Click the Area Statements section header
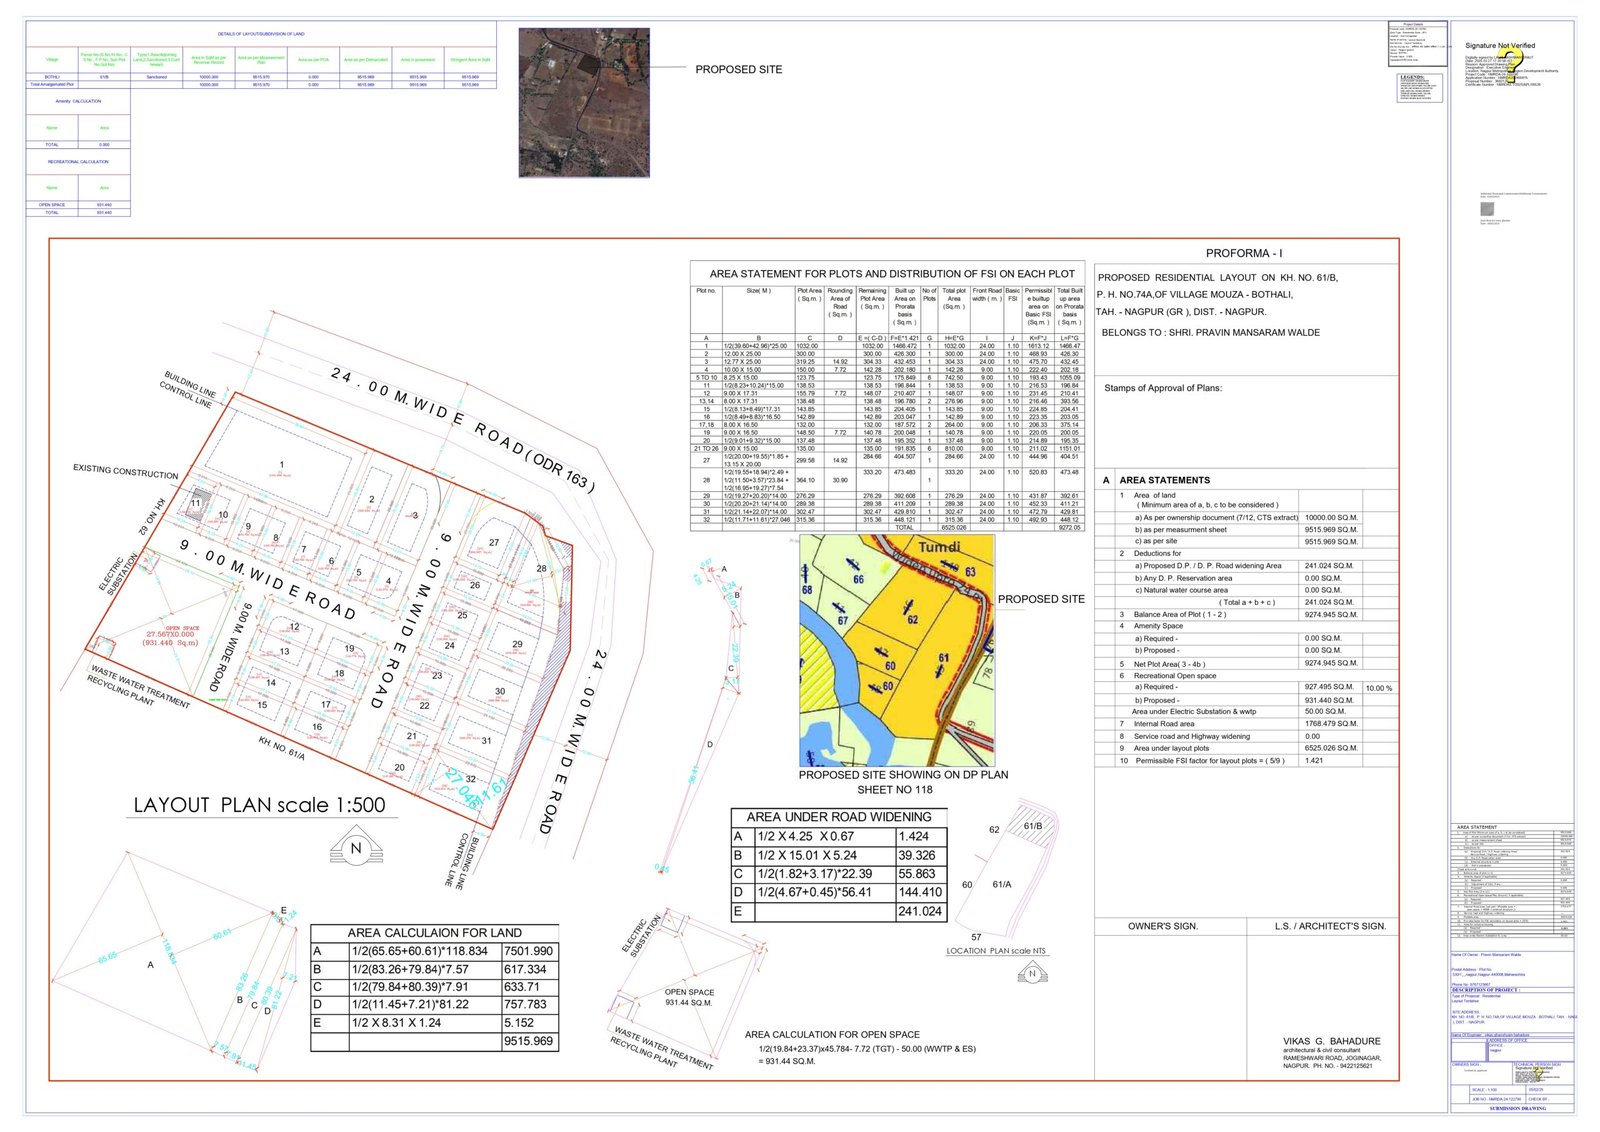The height and width of the screenshot is (1132, 1600). (1164, 480)
